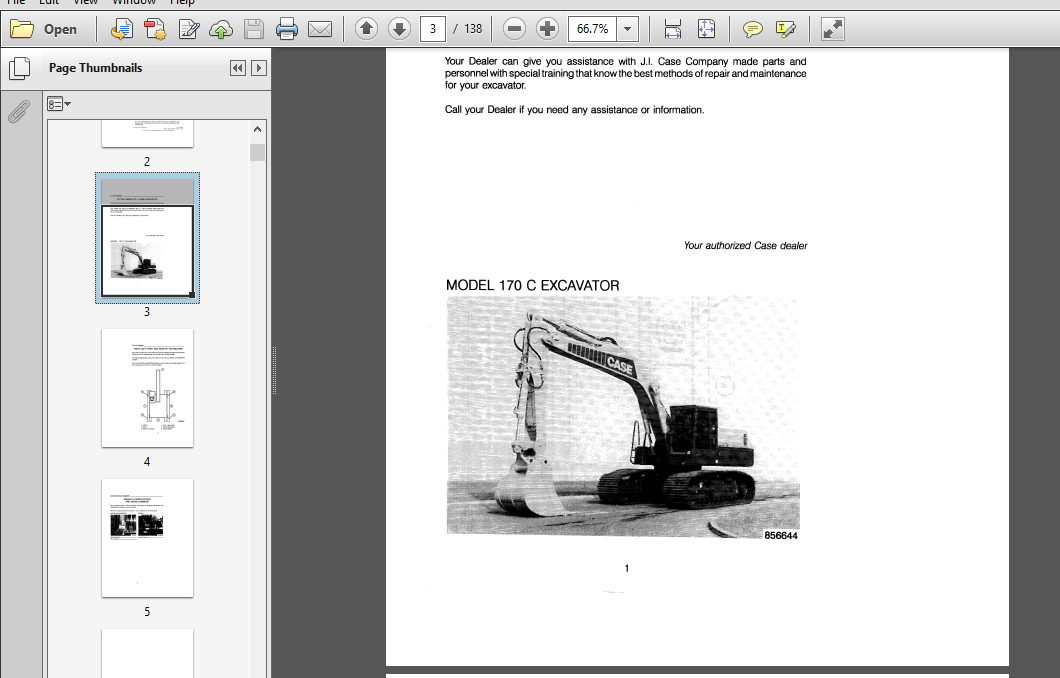The height and width of the screenshot is (678, 1060).
Task: Zoom out with the minus button
Action: pos(514,29)
